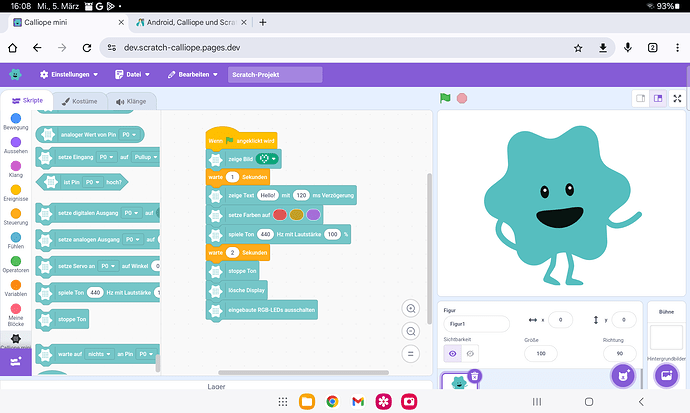Click the stoppe Ton block in palette
690x413 pixels.
(62, 319)
